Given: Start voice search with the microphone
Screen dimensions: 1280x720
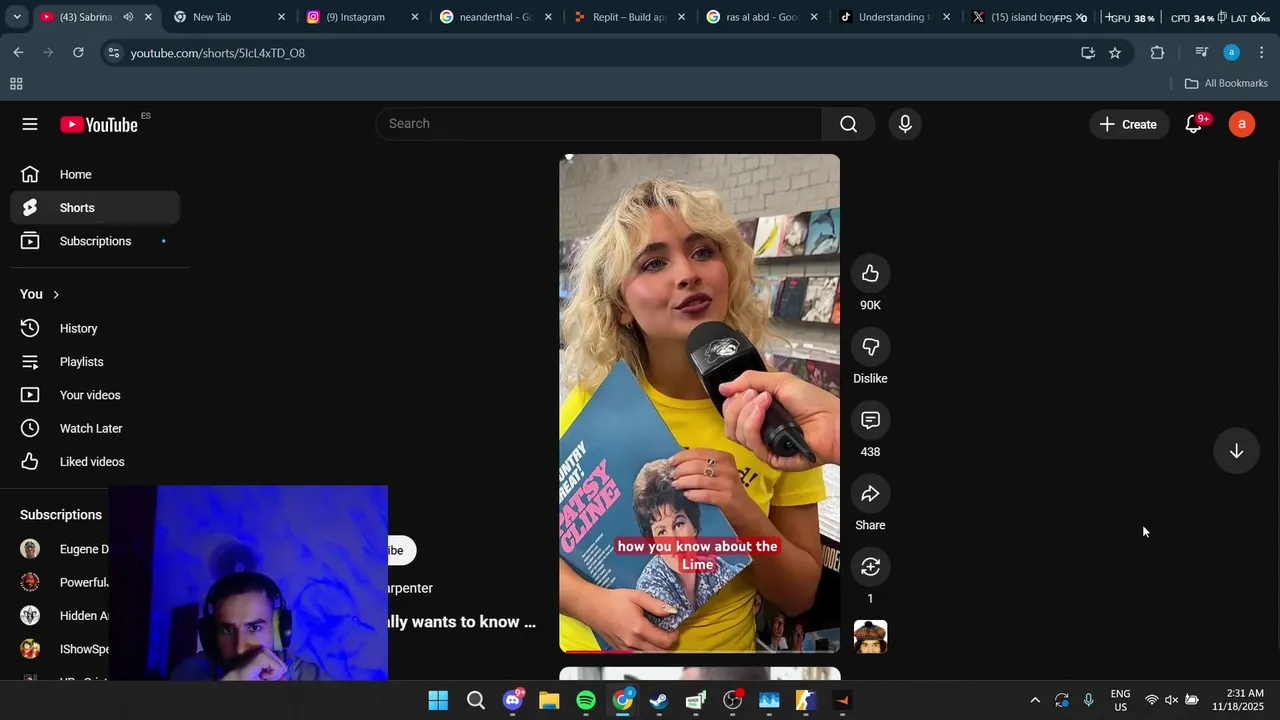Looking at the screenshot, I should [x=905, y=124].
